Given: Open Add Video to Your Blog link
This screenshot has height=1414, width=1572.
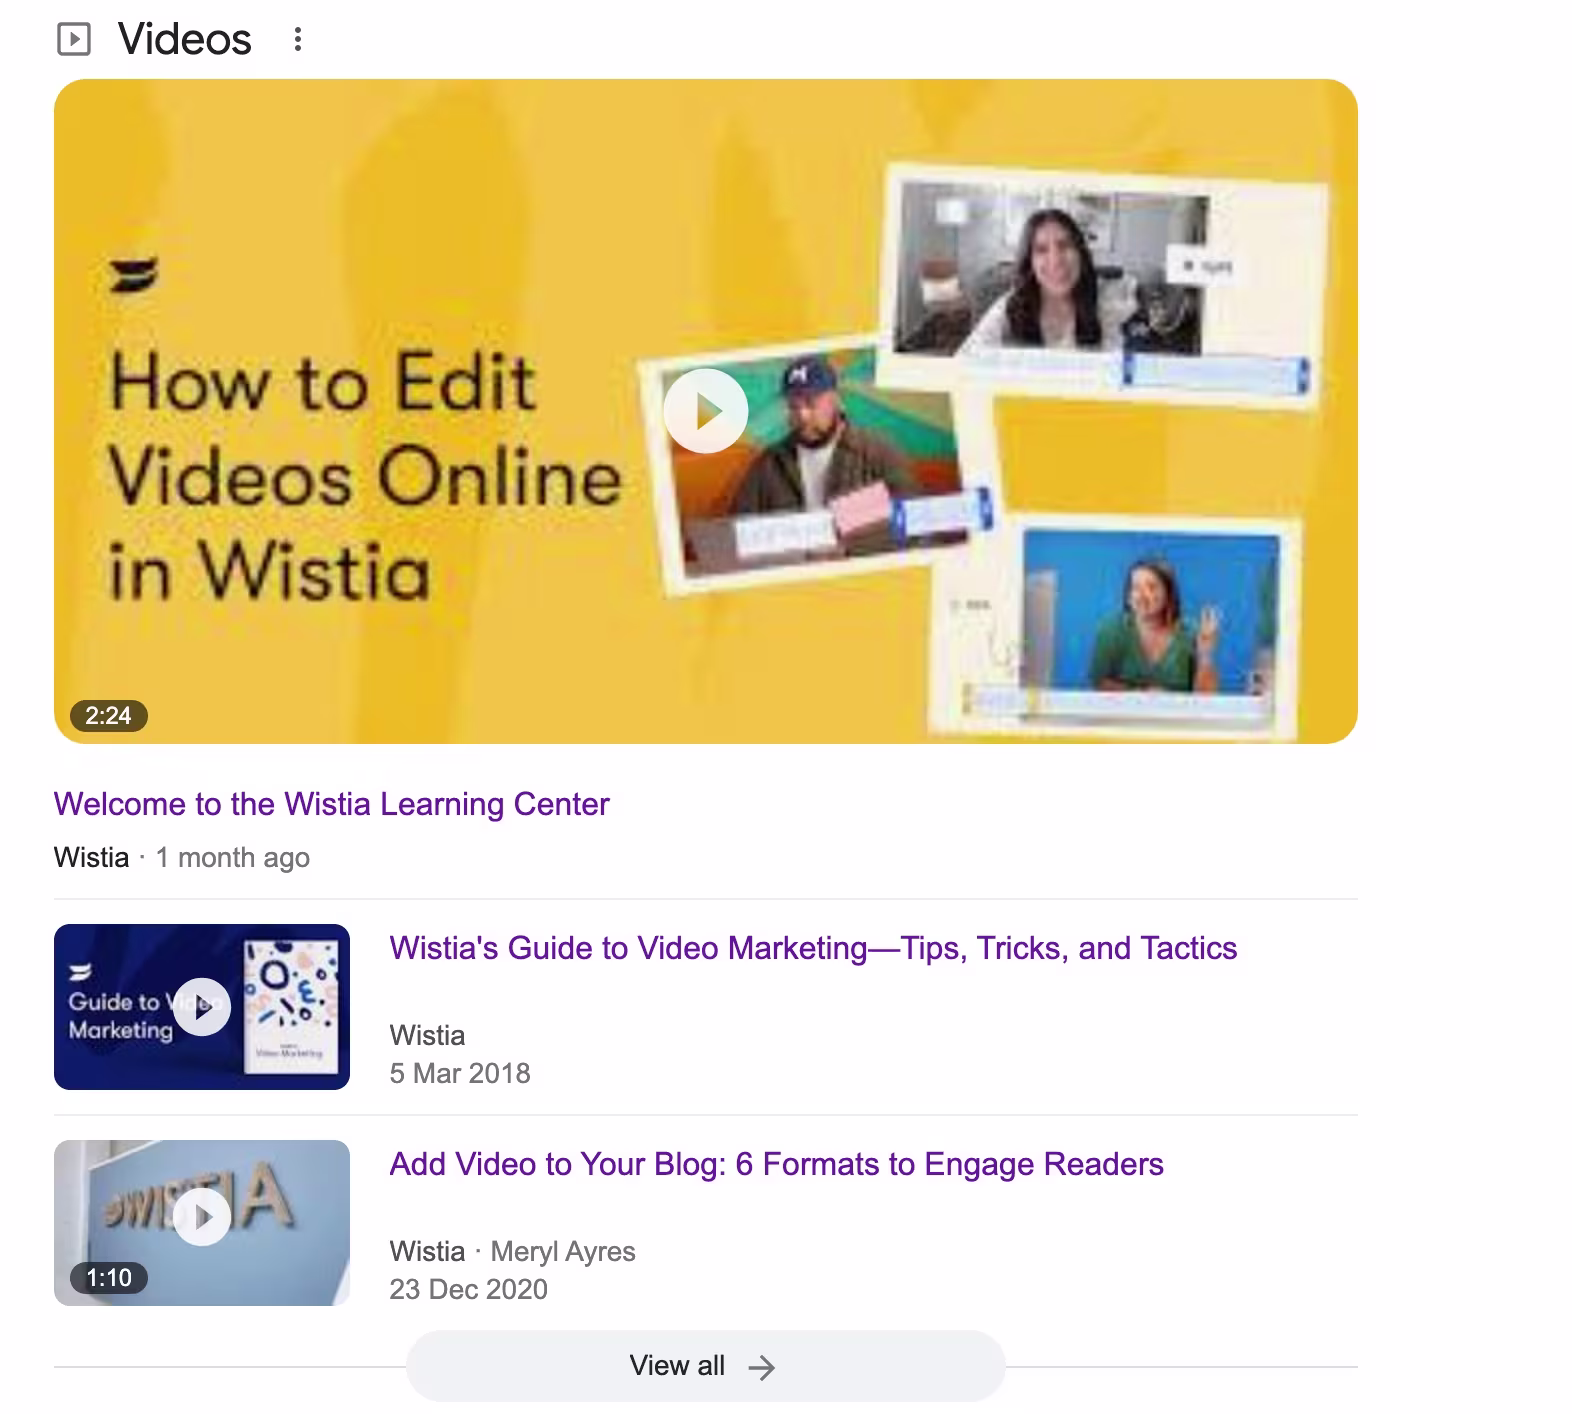Looking at the screenshot, I should 776,1164.
